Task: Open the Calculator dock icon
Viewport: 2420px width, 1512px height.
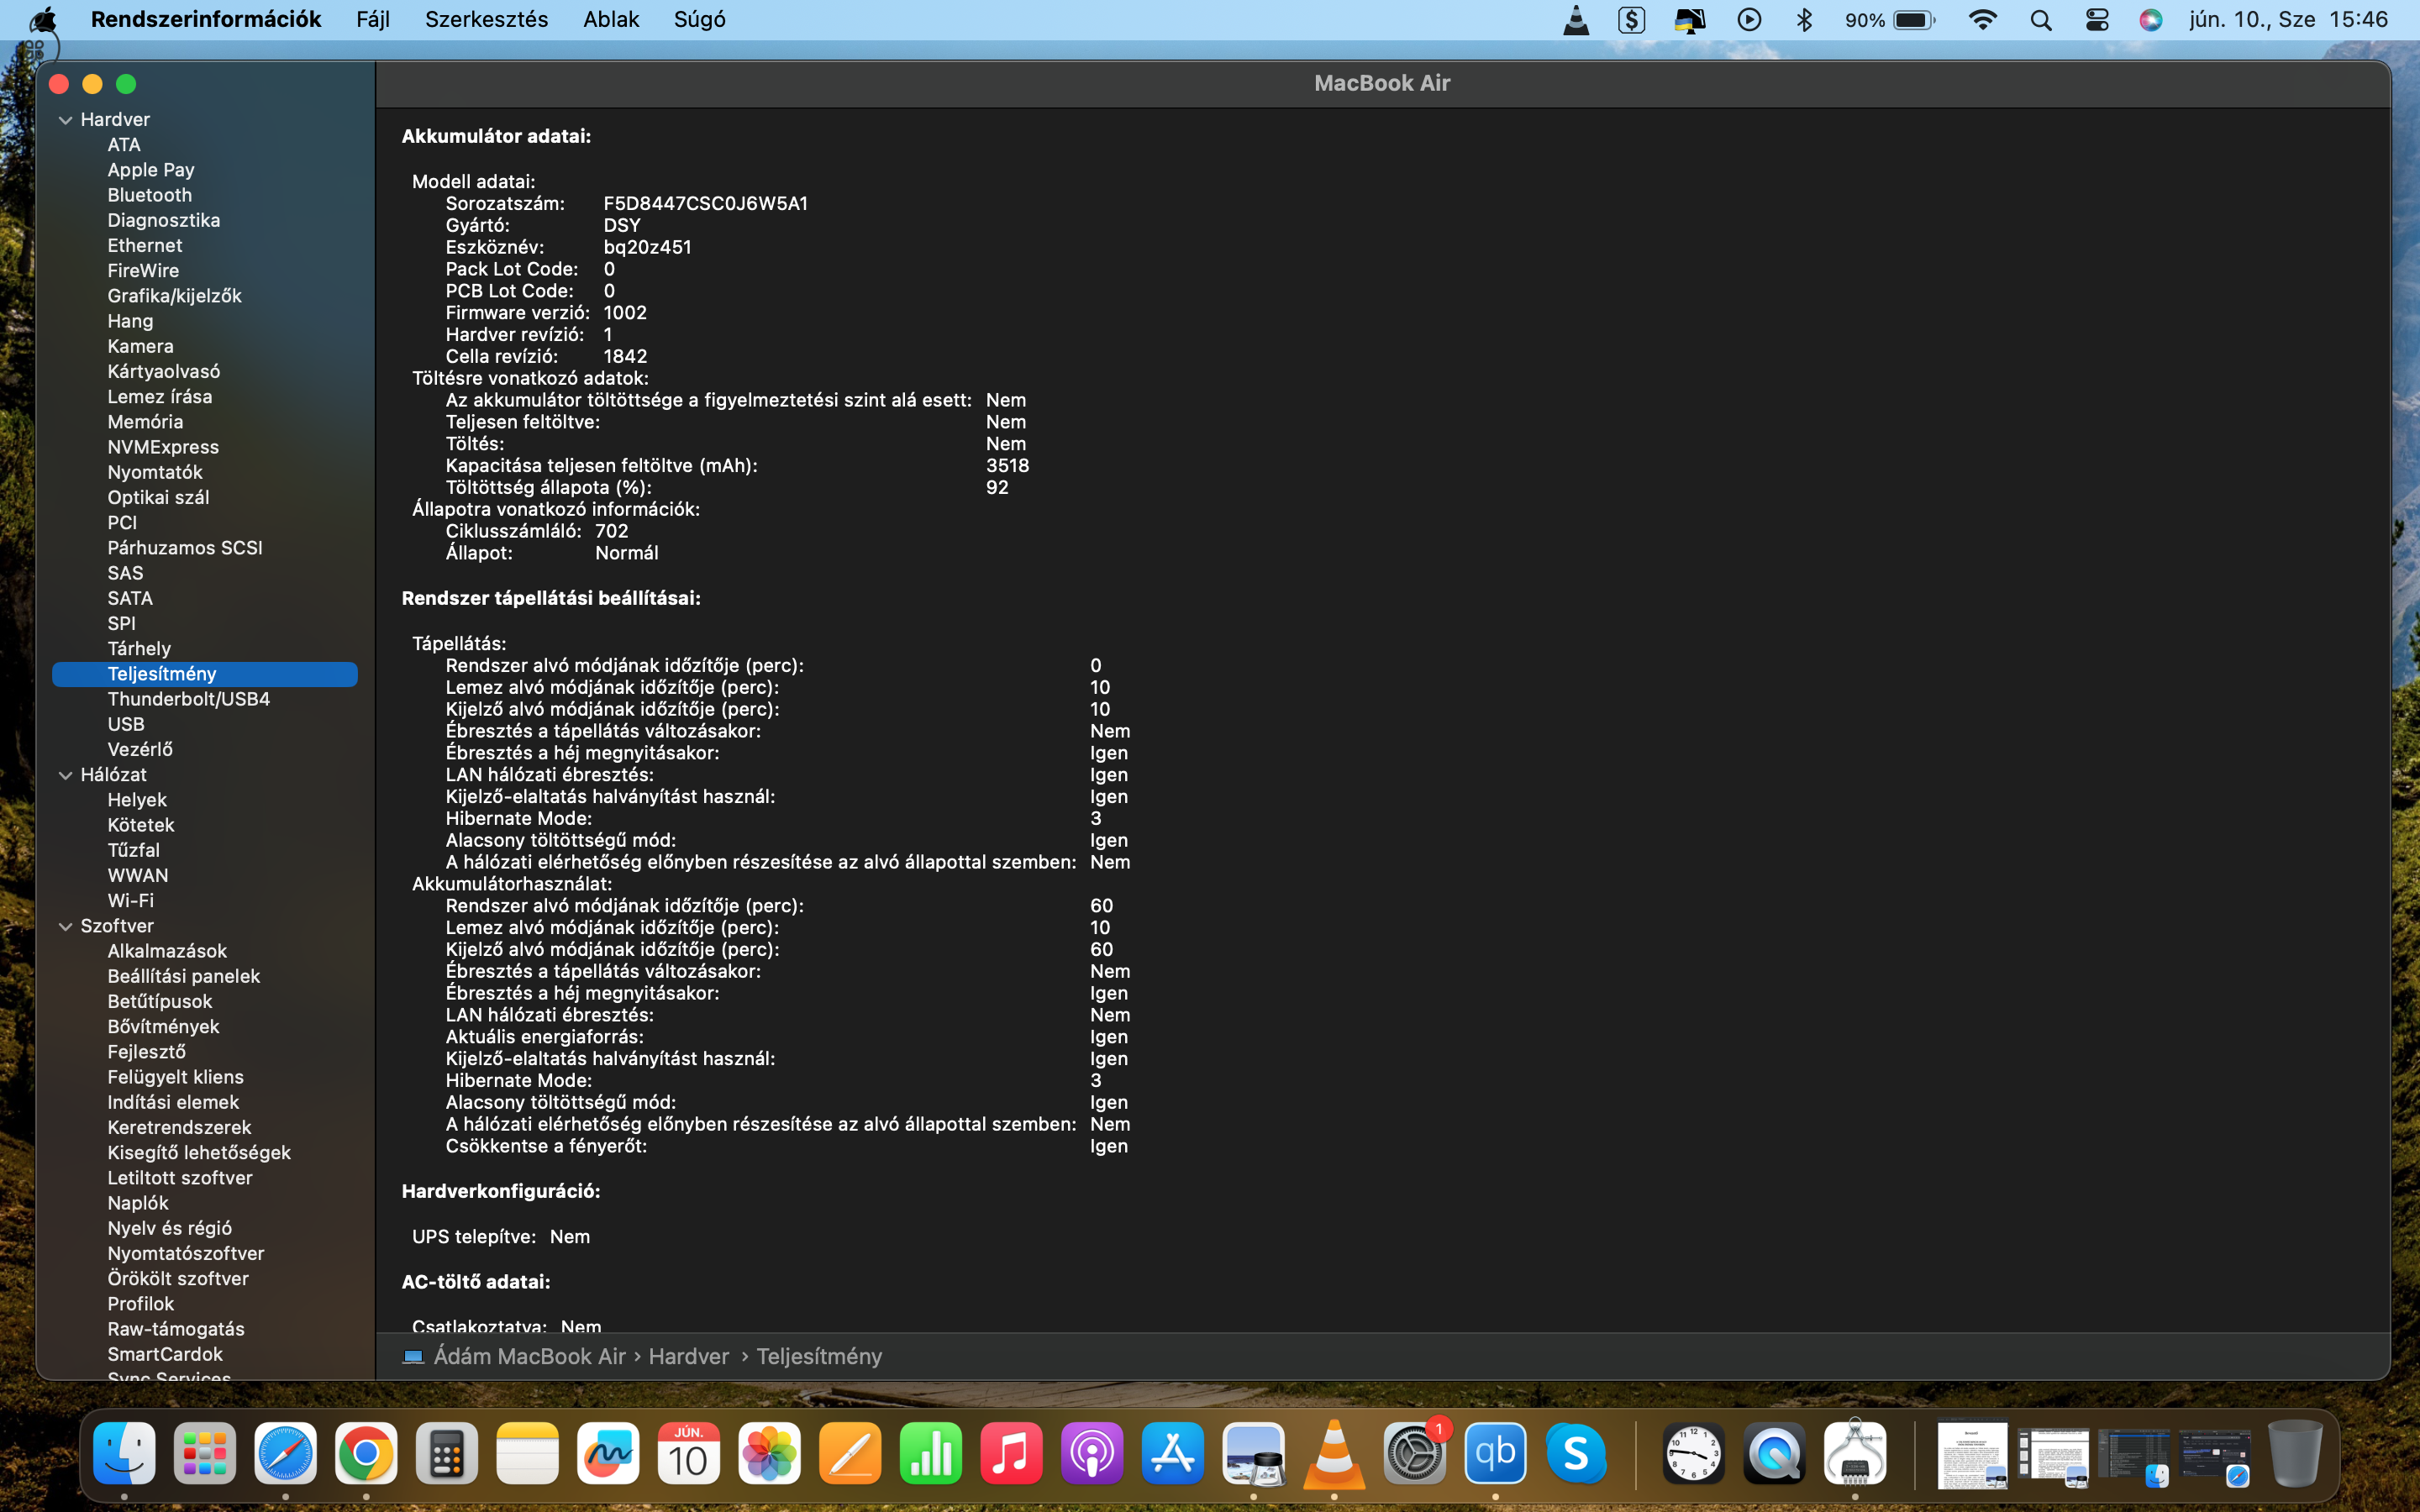Action: tap(447, 1453)
